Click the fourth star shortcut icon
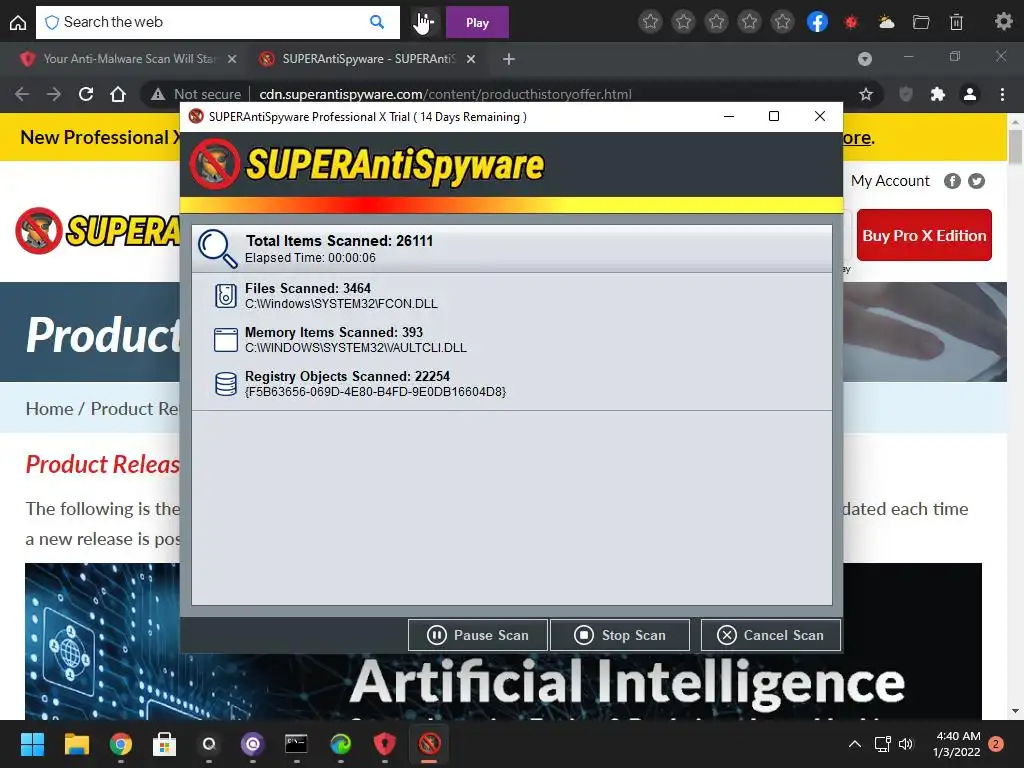This screenshot has width=1024, height=768. [x=749, y=22]
